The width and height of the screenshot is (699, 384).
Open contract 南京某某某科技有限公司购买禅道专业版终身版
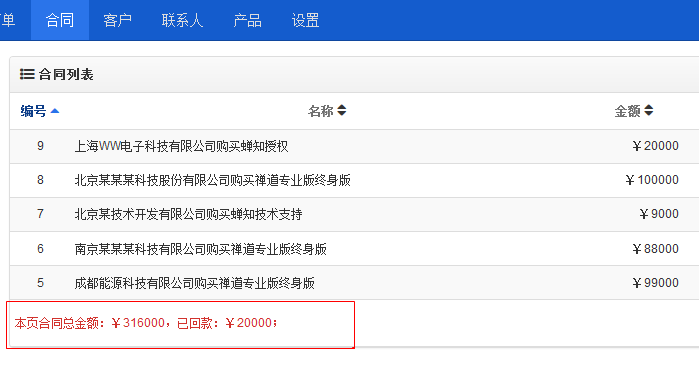coord(200,249)
